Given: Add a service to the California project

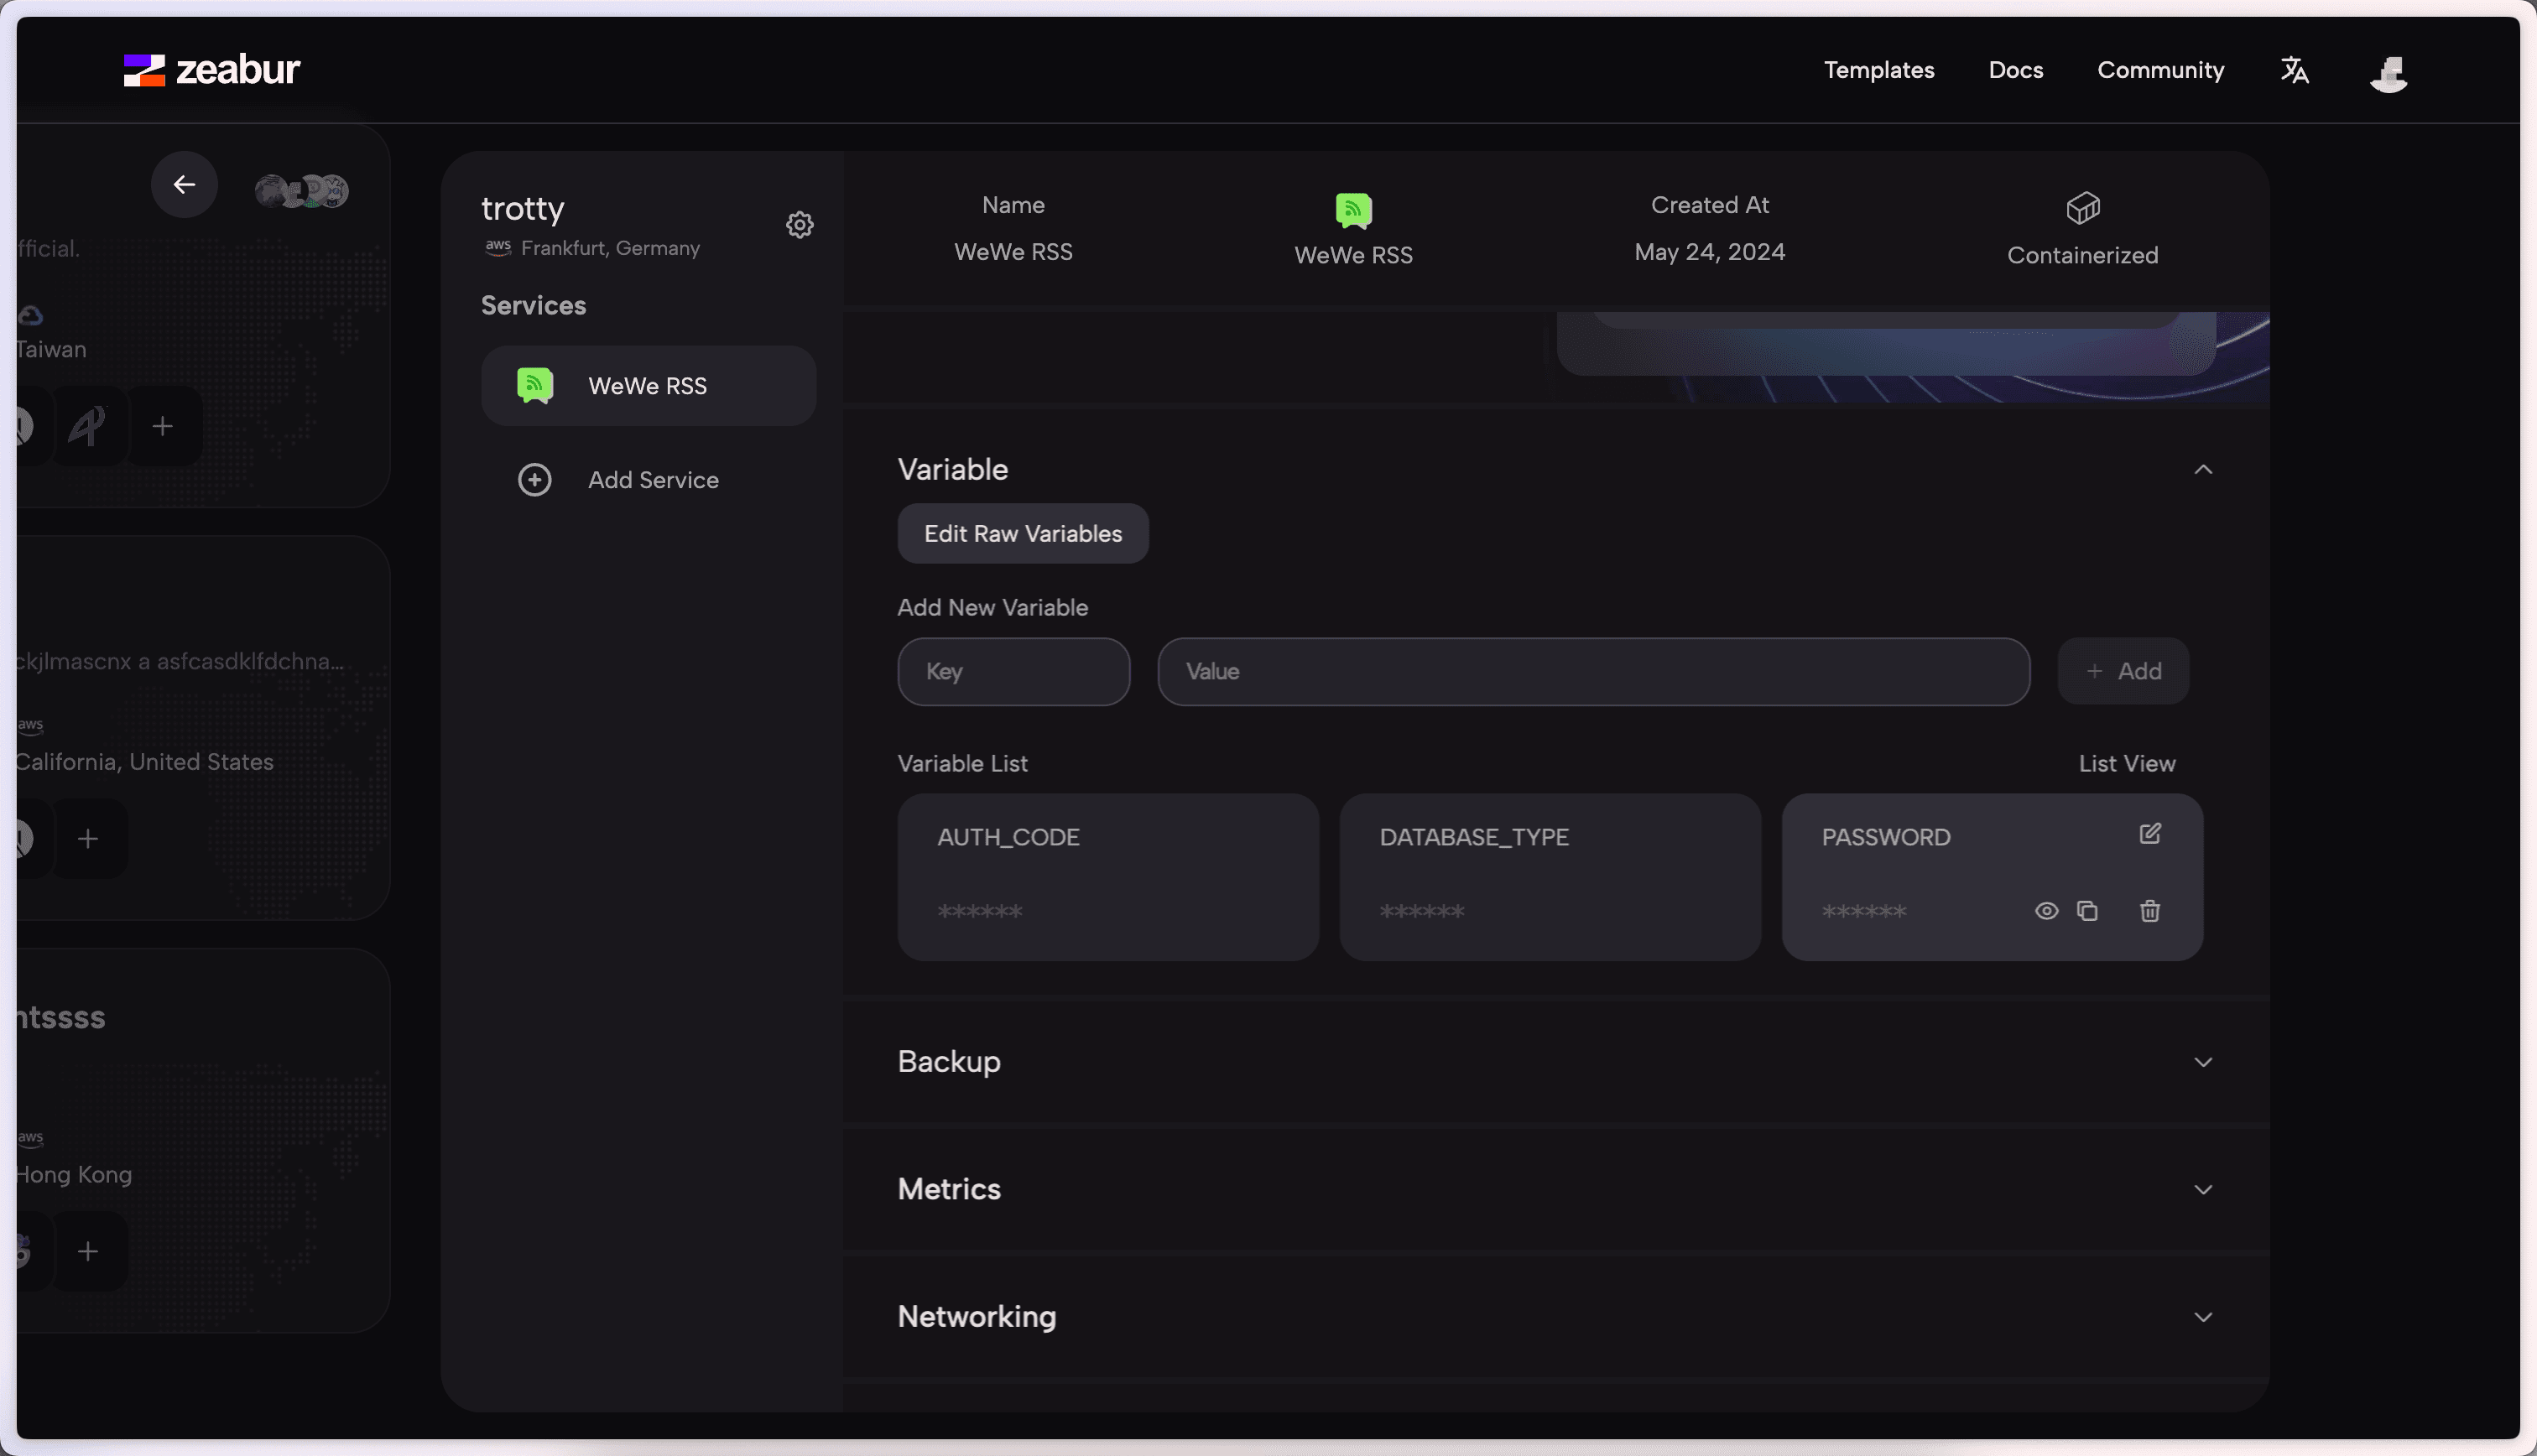Looking at the screenshot, I should click(x=88, y=839).
